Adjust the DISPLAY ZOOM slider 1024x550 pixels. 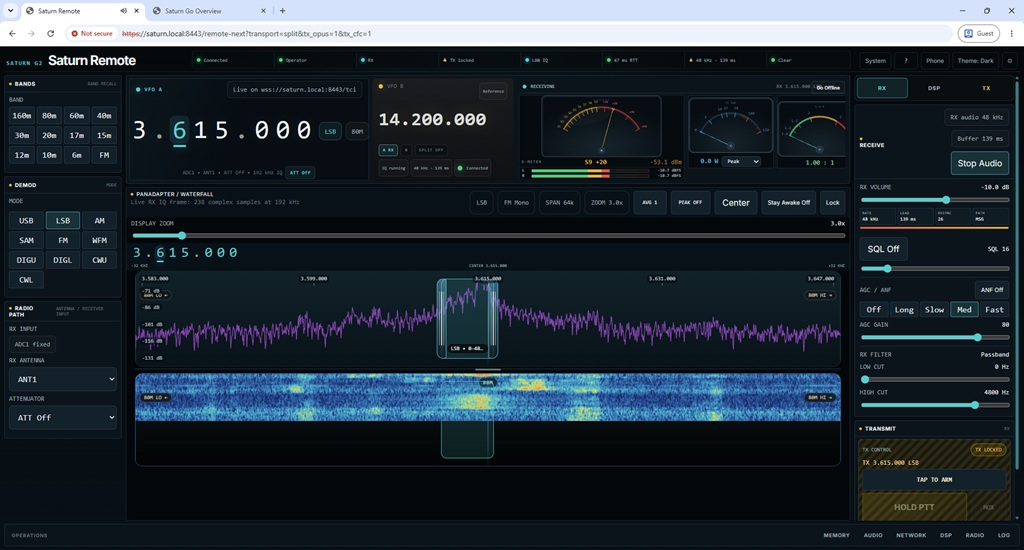[x=488, y=235]
